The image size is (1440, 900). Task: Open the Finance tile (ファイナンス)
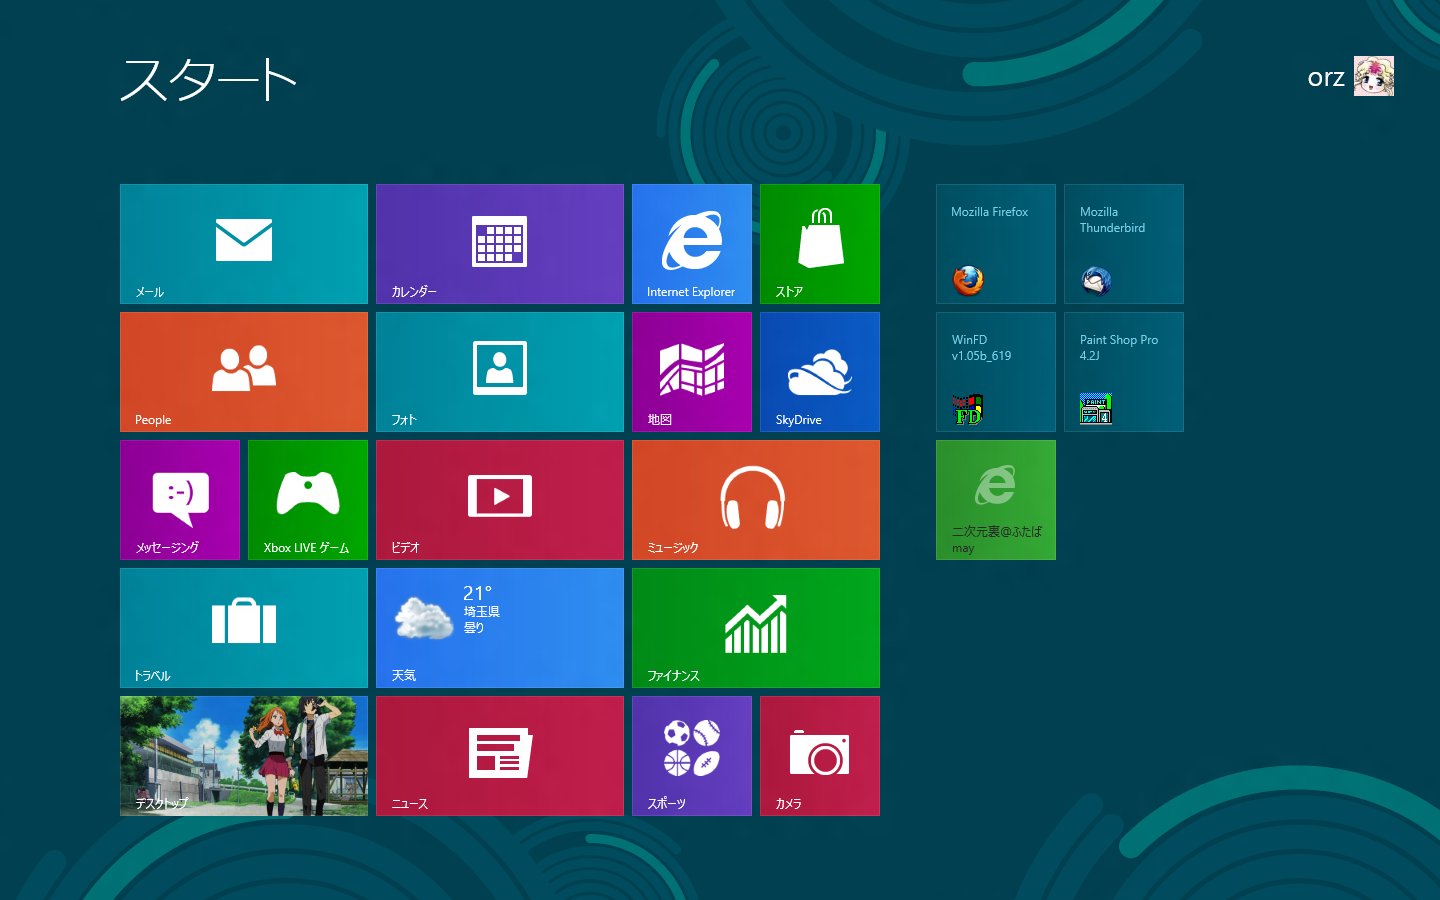coord(756,628)
